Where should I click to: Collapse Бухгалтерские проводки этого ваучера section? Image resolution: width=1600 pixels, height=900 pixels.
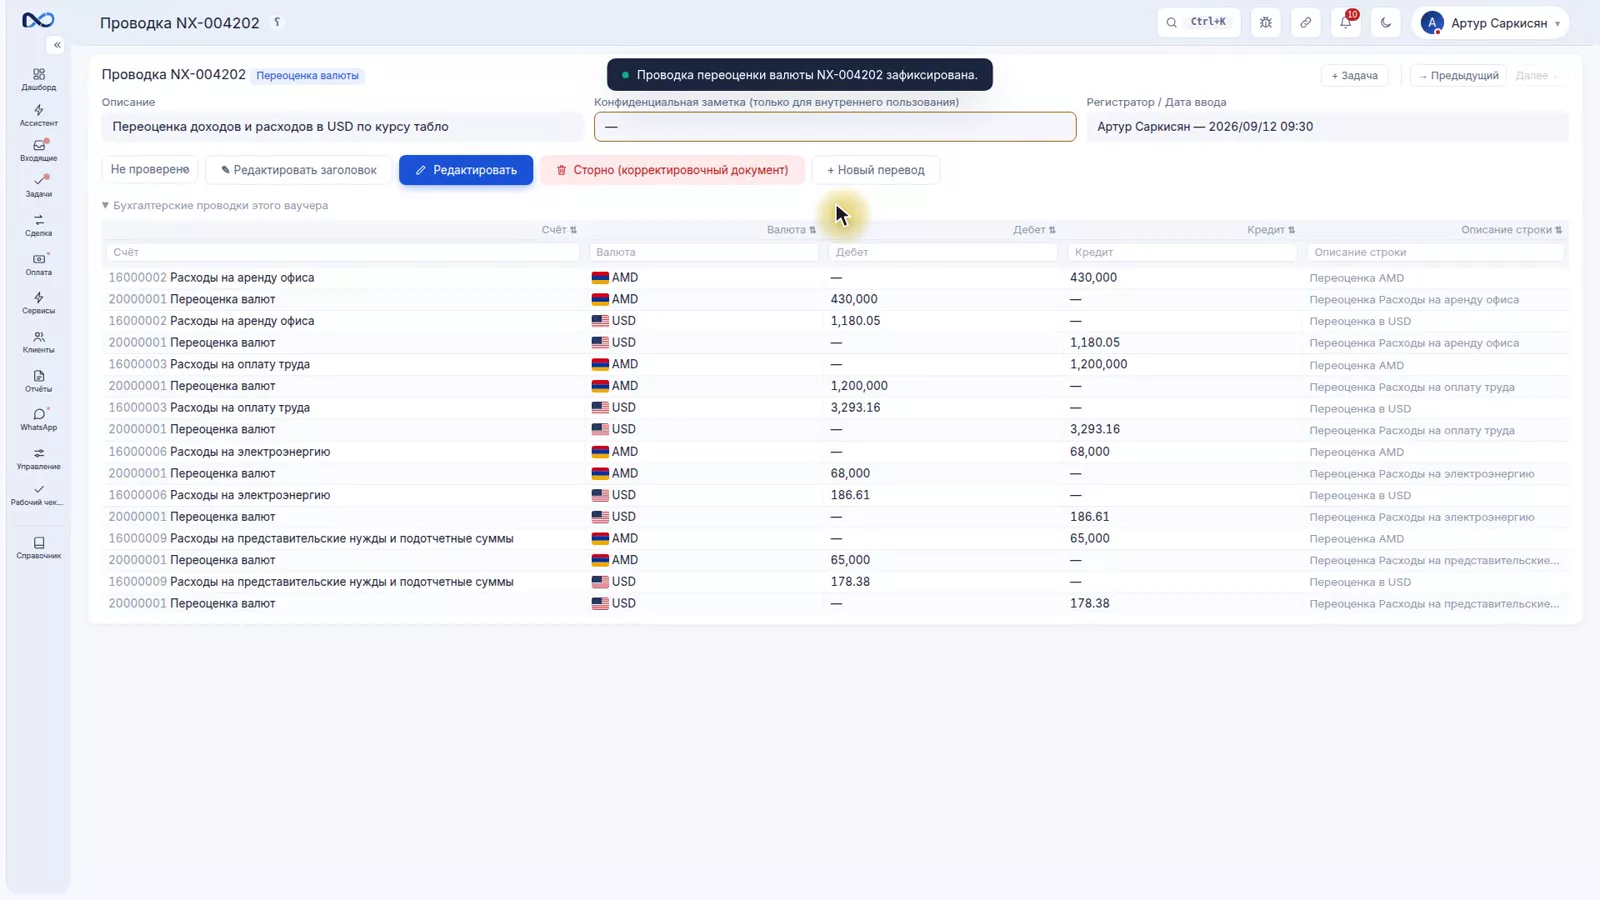point(215,205)
